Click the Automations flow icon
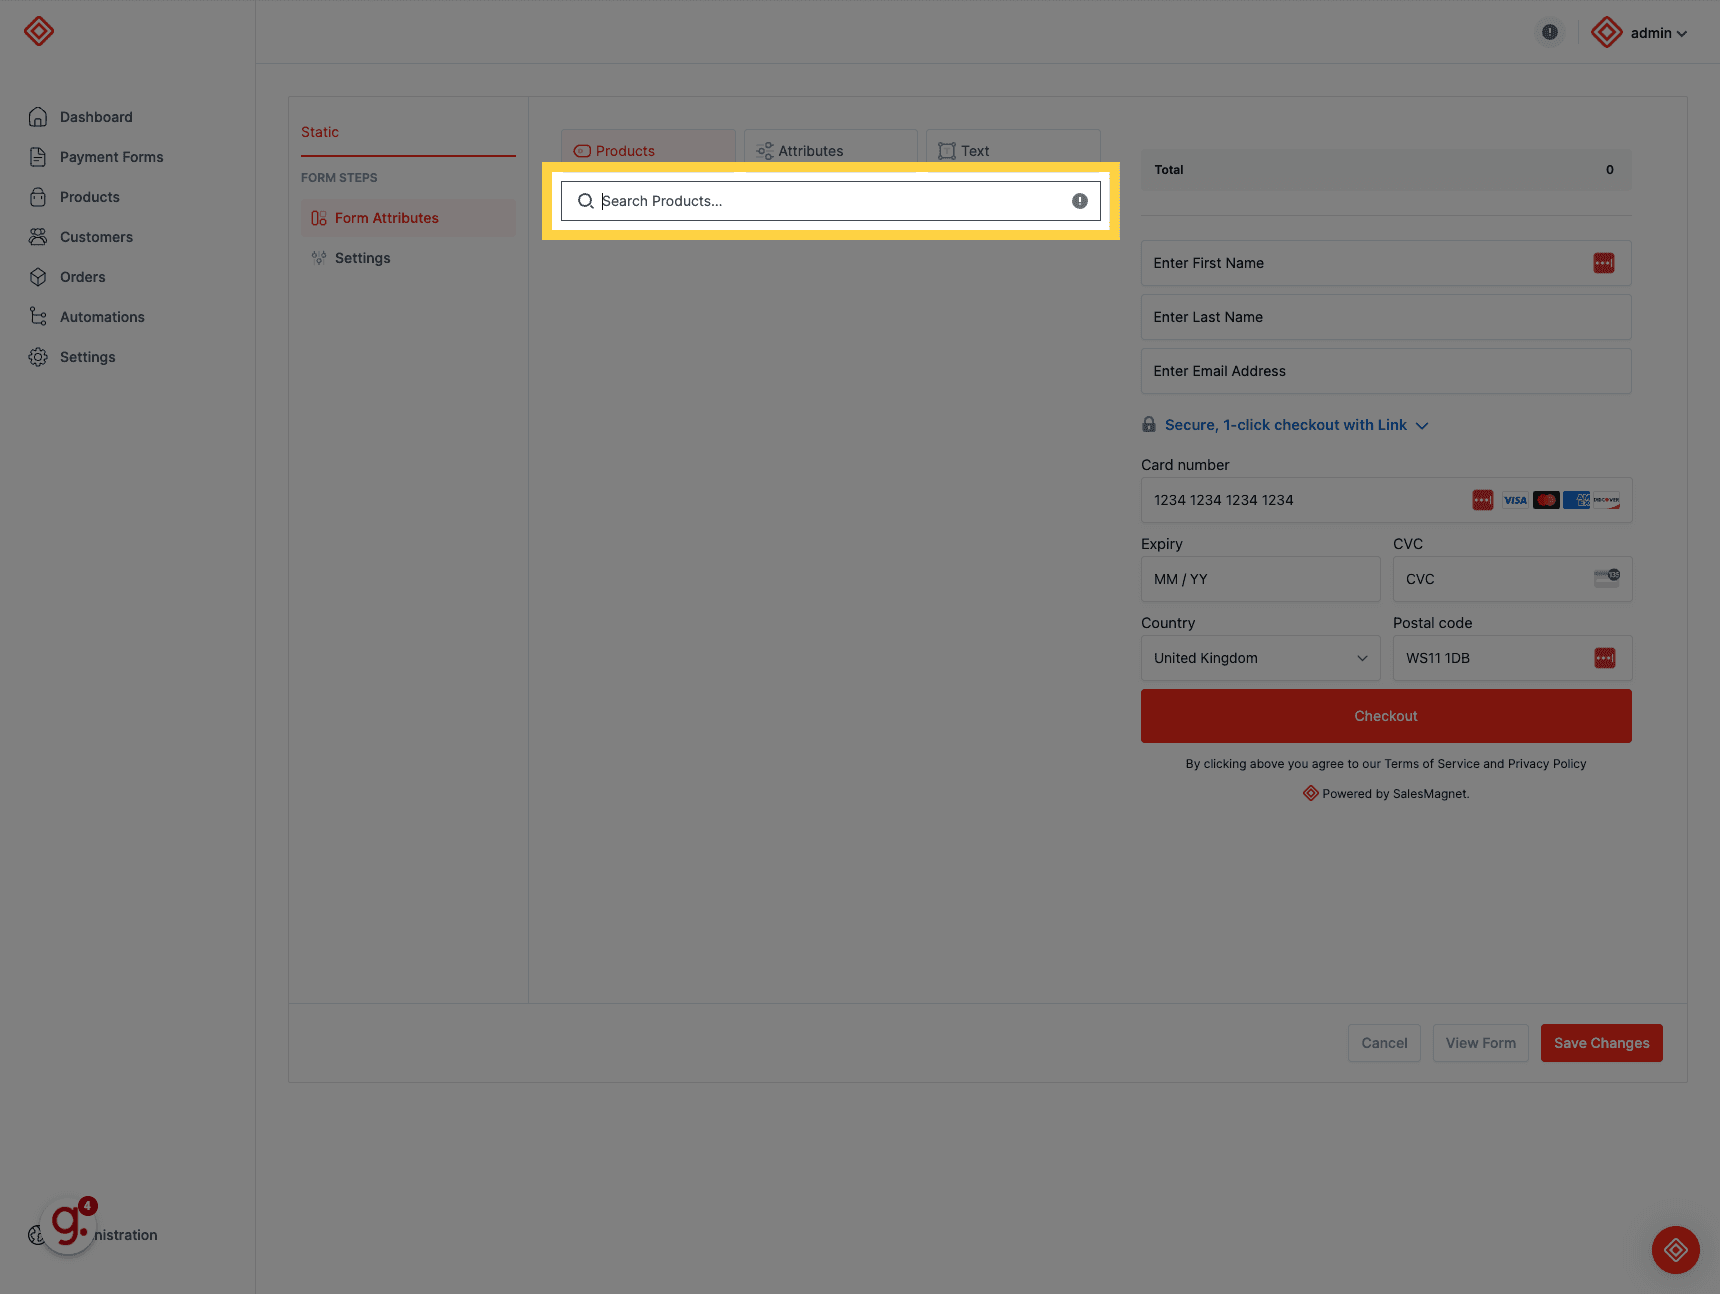This screenshot has height=1294, width=1720. click(x=38, y=317)
